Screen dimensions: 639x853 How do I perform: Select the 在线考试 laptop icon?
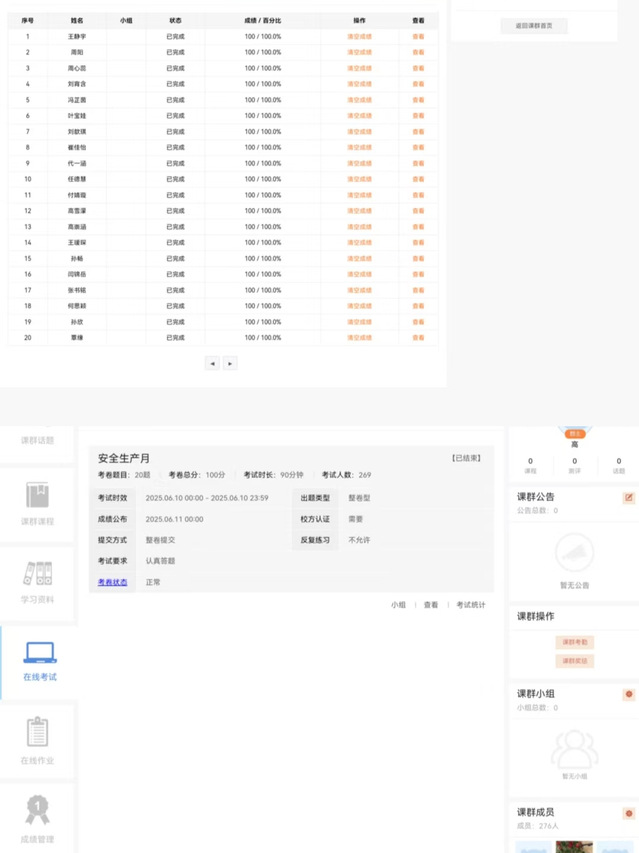39,653
